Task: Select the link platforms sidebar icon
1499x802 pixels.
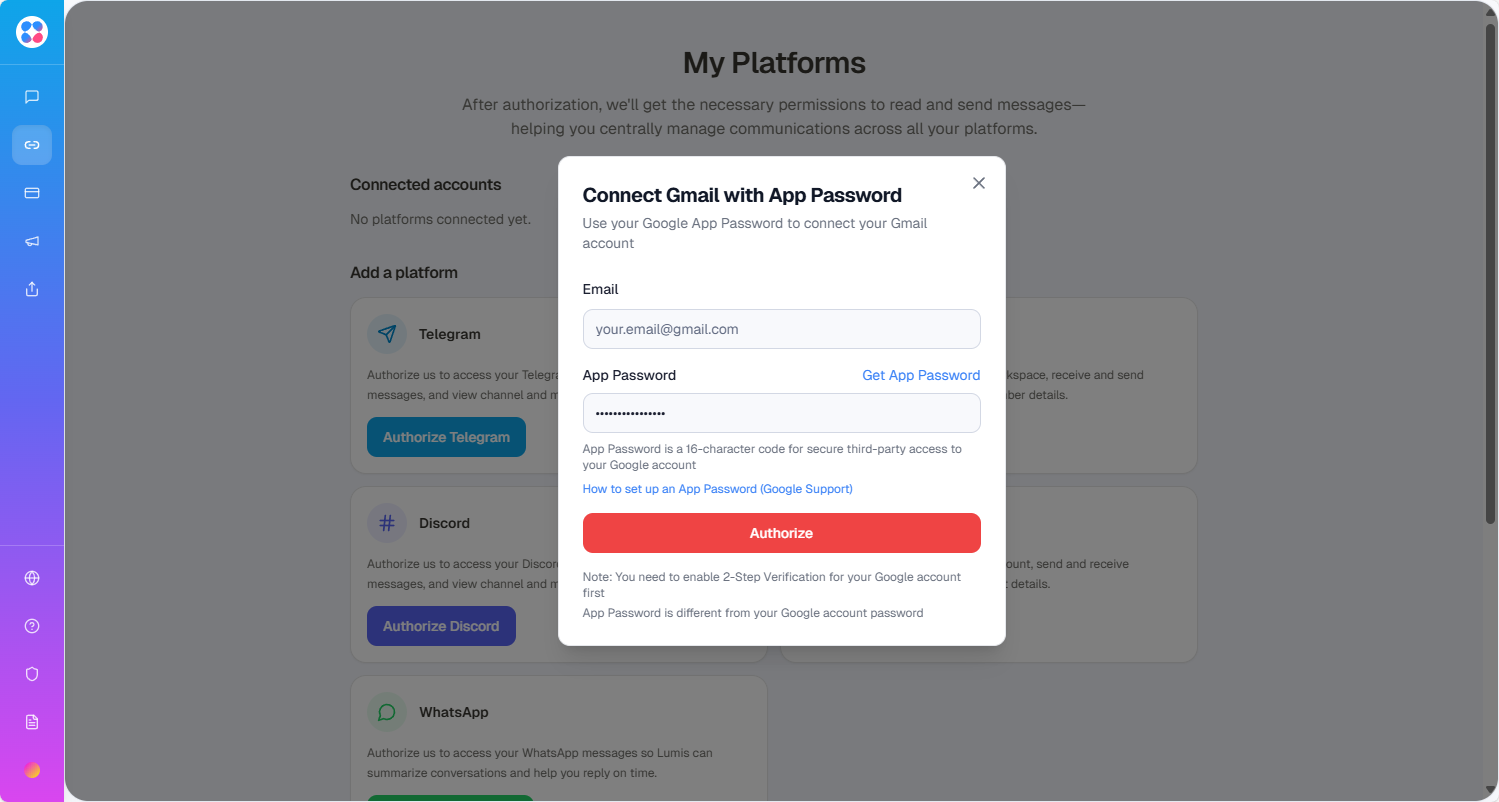Action: 32,145
